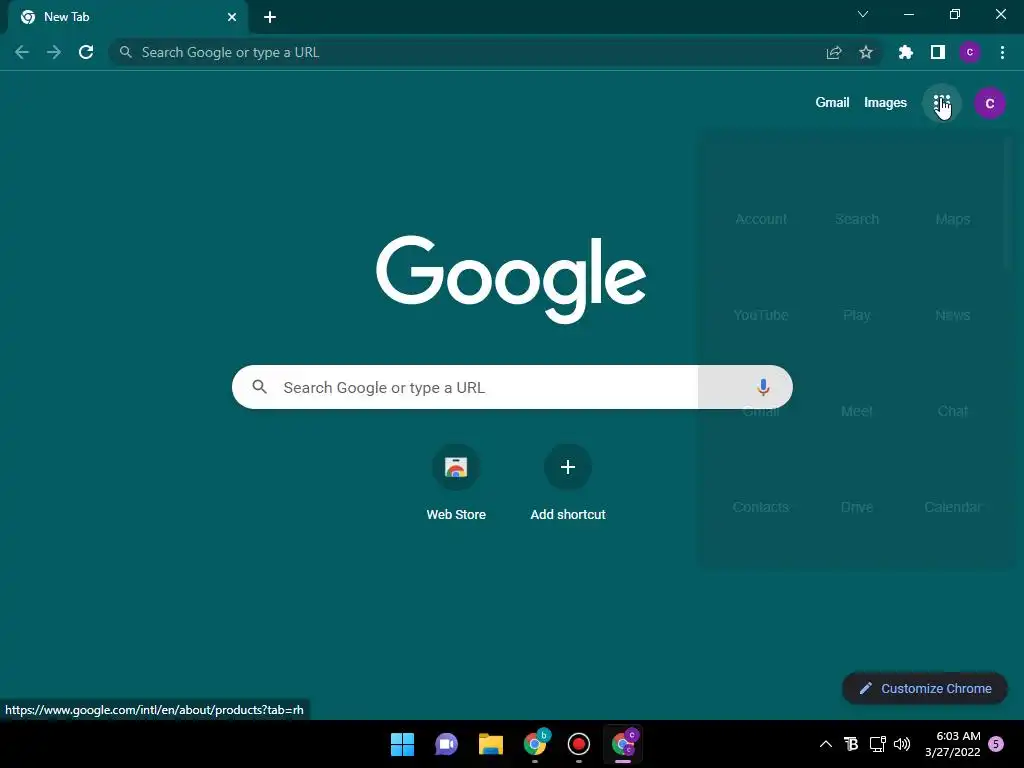Screen dimensions: 1024x768
Task: Click the Customize Chrome button
Action: (925, 688)
